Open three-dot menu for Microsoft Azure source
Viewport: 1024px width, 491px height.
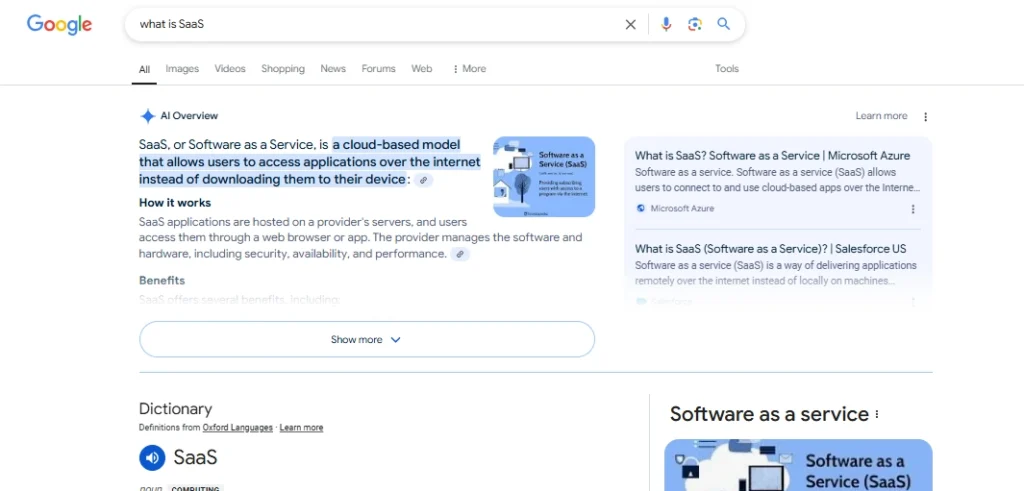913,209
